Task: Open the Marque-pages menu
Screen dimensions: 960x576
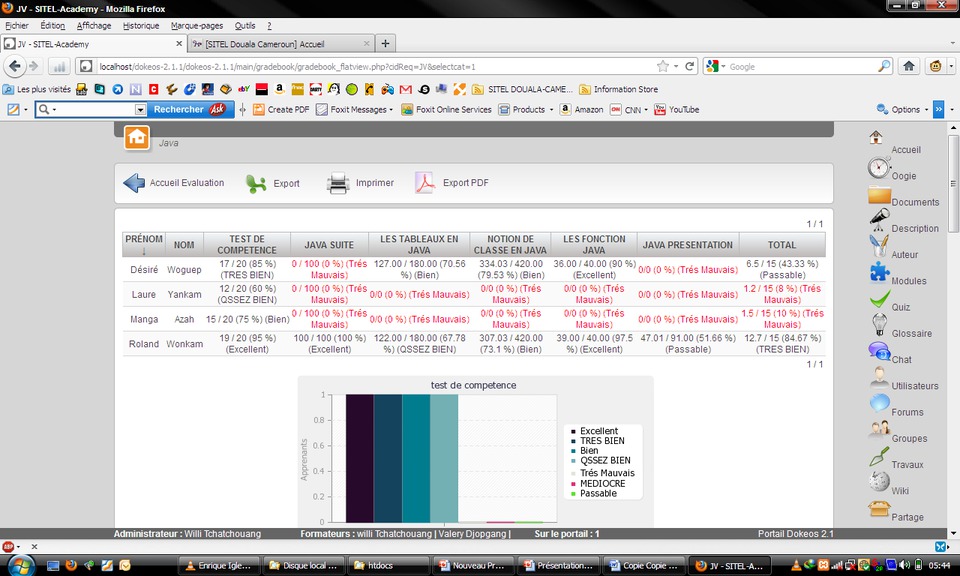Action: pos(197,26)
